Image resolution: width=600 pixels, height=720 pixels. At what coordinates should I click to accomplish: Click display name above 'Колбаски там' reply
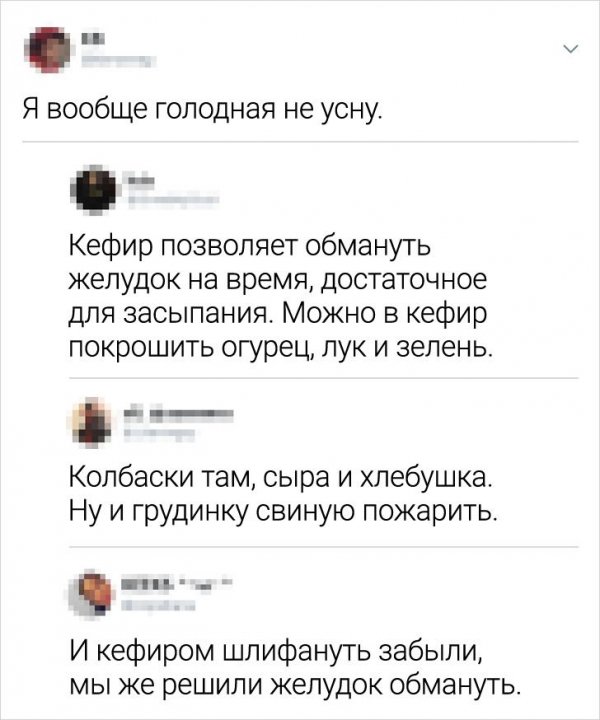[180, 412]
